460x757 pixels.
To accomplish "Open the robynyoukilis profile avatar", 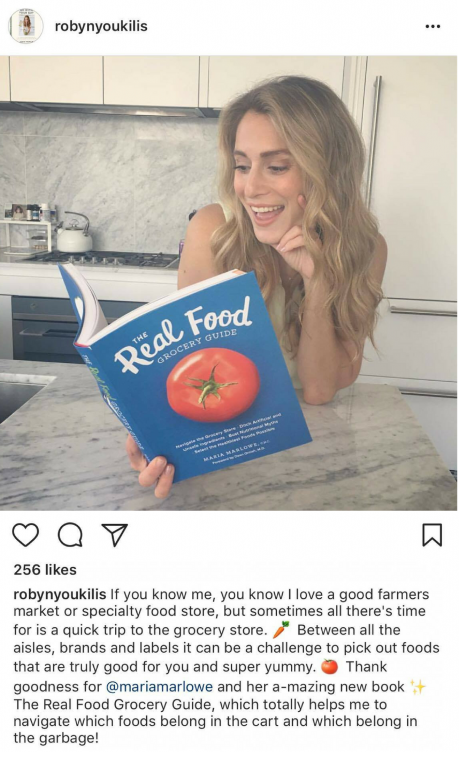I will tap(26, 26).
